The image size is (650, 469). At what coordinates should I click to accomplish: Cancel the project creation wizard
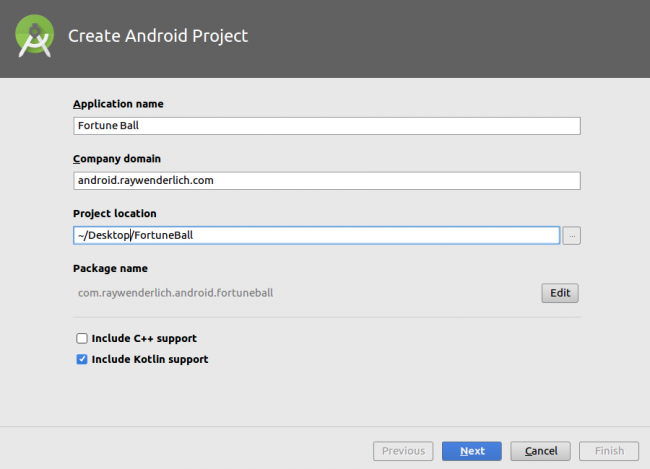pyautogui.click(x=540, y=451)
